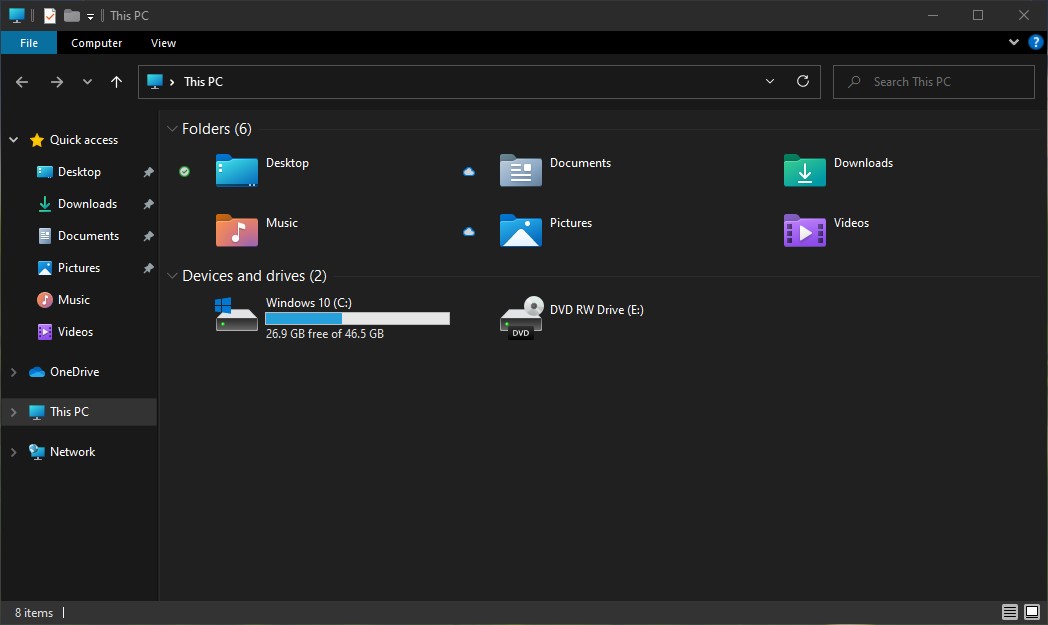Click the address bar breadcrumb chevron

click(x=172, y=82)
